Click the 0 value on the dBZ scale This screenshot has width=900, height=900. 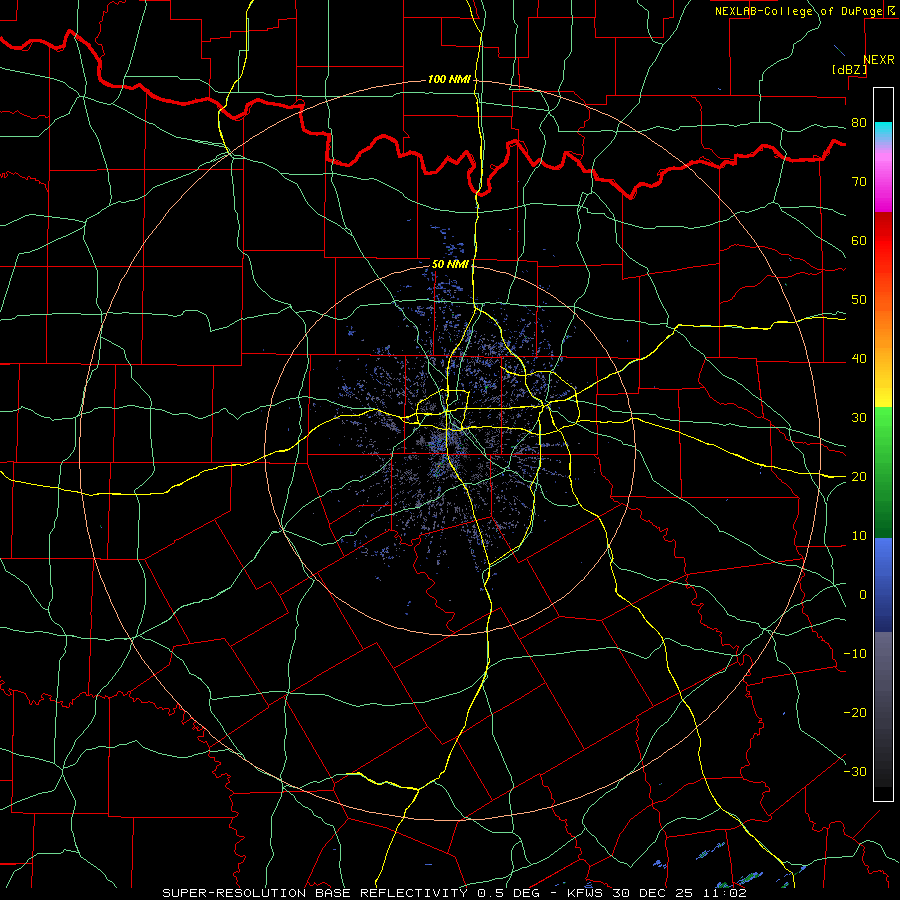[x=863, y=595]
